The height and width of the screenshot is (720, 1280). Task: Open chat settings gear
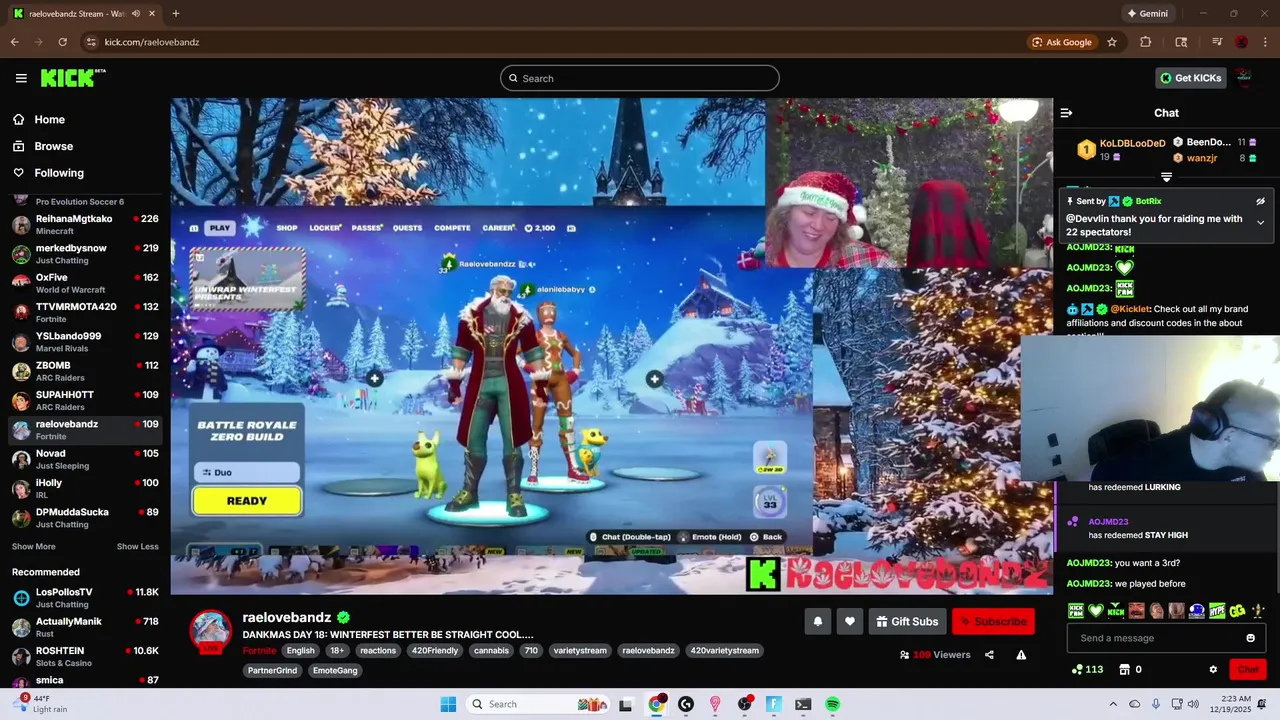click(1213, 670)
